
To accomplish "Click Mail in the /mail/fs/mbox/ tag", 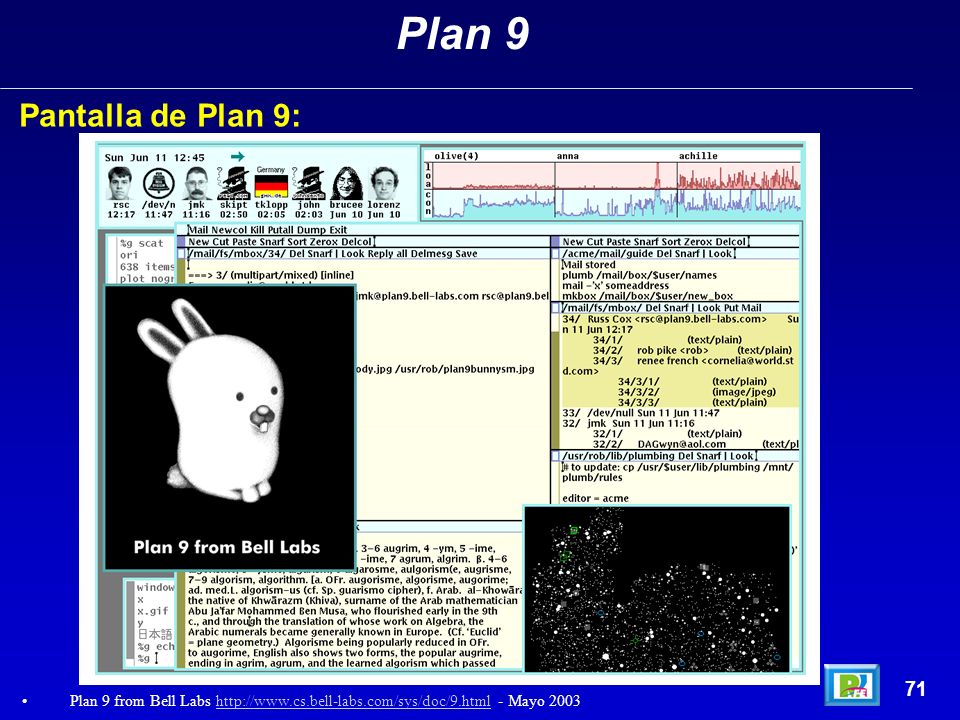I will pos(751,308).
